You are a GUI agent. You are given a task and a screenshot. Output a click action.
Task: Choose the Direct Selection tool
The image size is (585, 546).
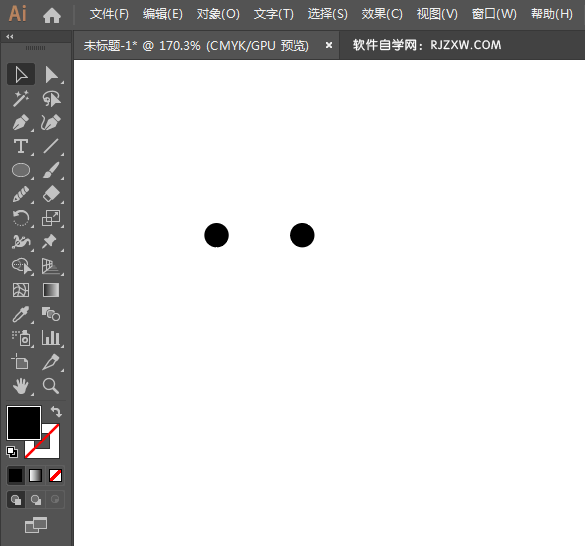51,75
